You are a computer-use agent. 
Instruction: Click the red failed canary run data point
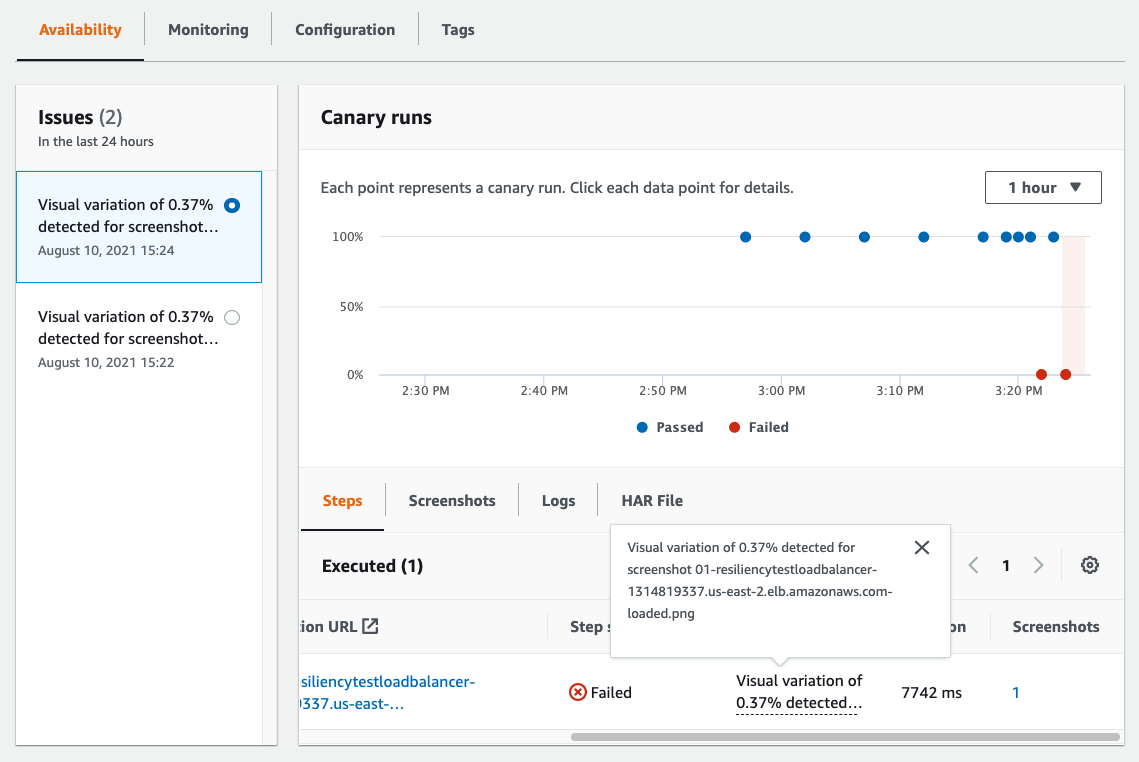point(1041,373)
